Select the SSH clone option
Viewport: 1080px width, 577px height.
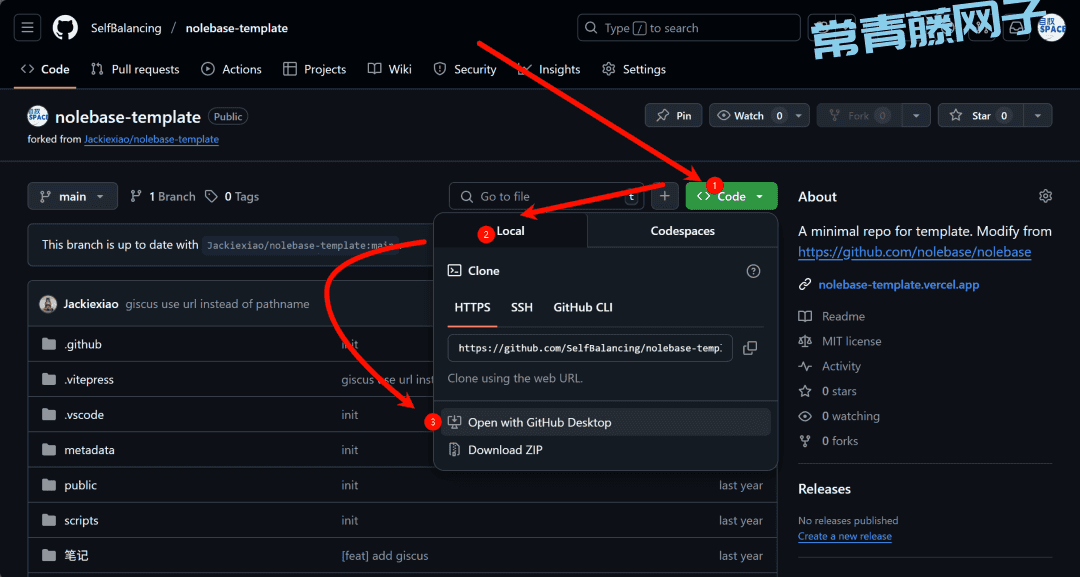521,307
